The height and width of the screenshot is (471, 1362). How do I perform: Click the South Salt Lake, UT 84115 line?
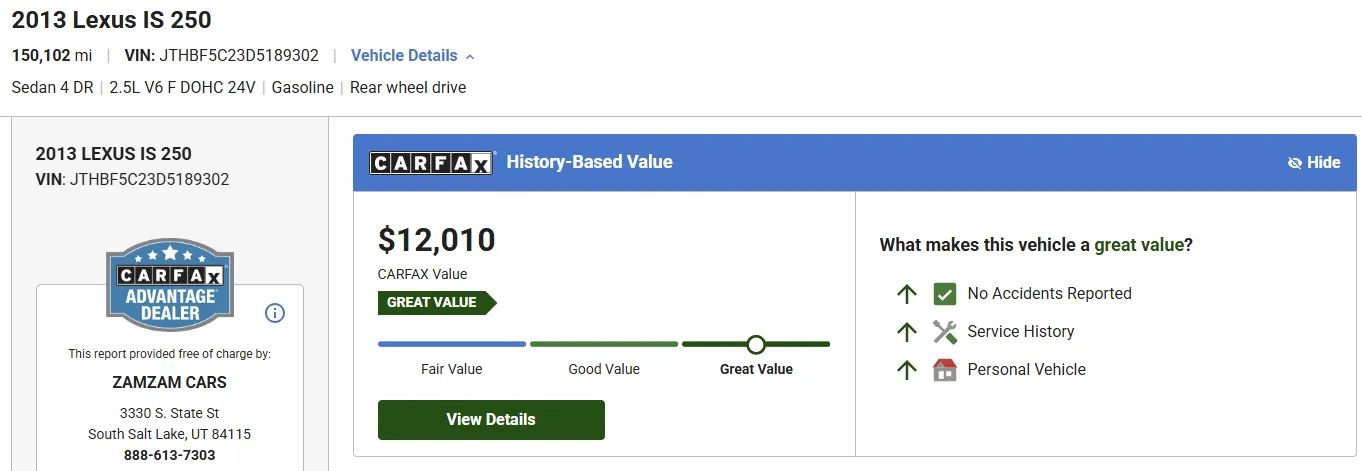pyautogui.click(x=169, y=434)
